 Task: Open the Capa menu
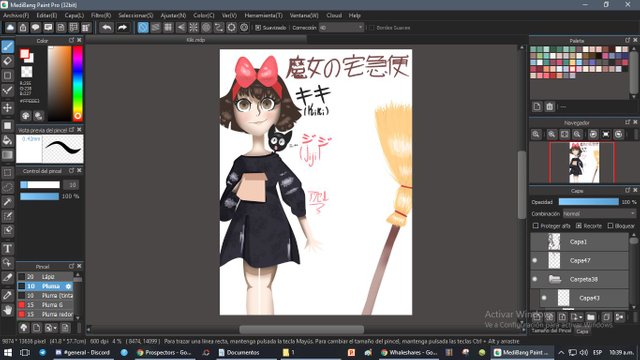tap(74, 16)
